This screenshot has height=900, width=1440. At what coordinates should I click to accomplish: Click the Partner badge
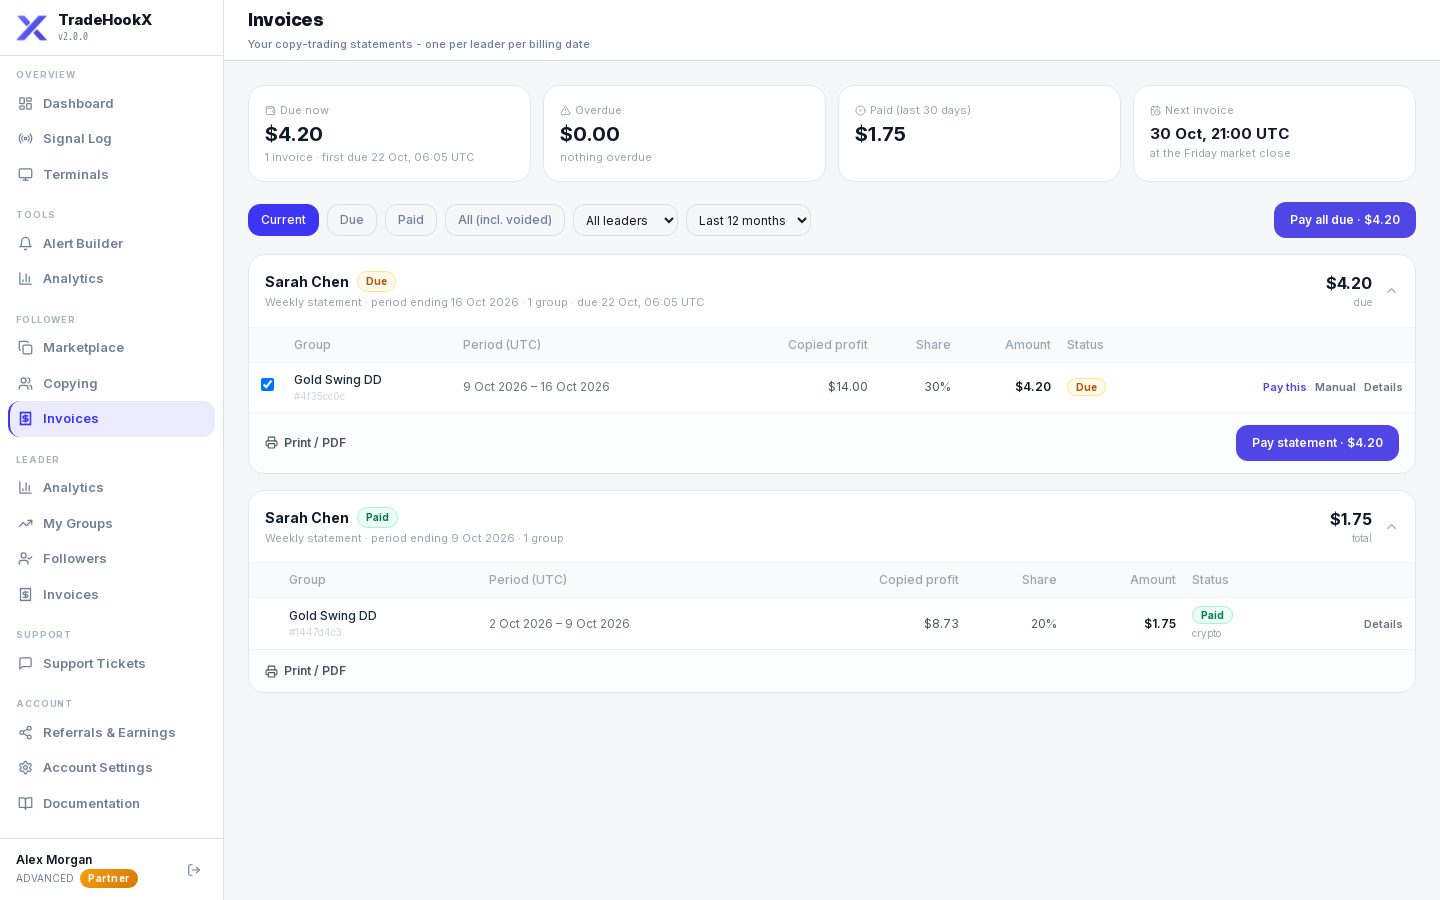click(109, 878)
